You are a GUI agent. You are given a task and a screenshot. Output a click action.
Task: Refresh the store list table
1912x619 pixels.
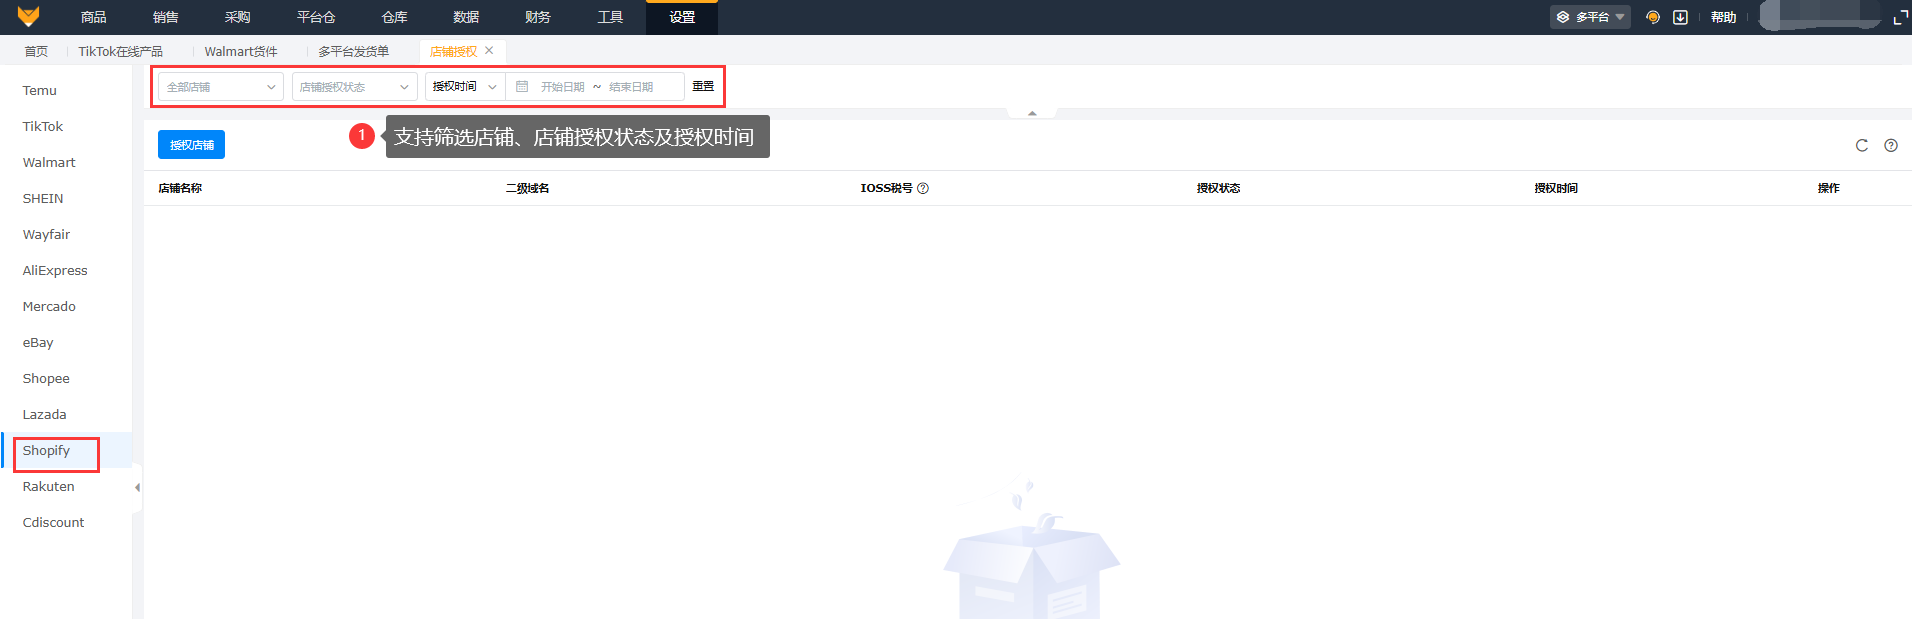[x=1862, y=145]
